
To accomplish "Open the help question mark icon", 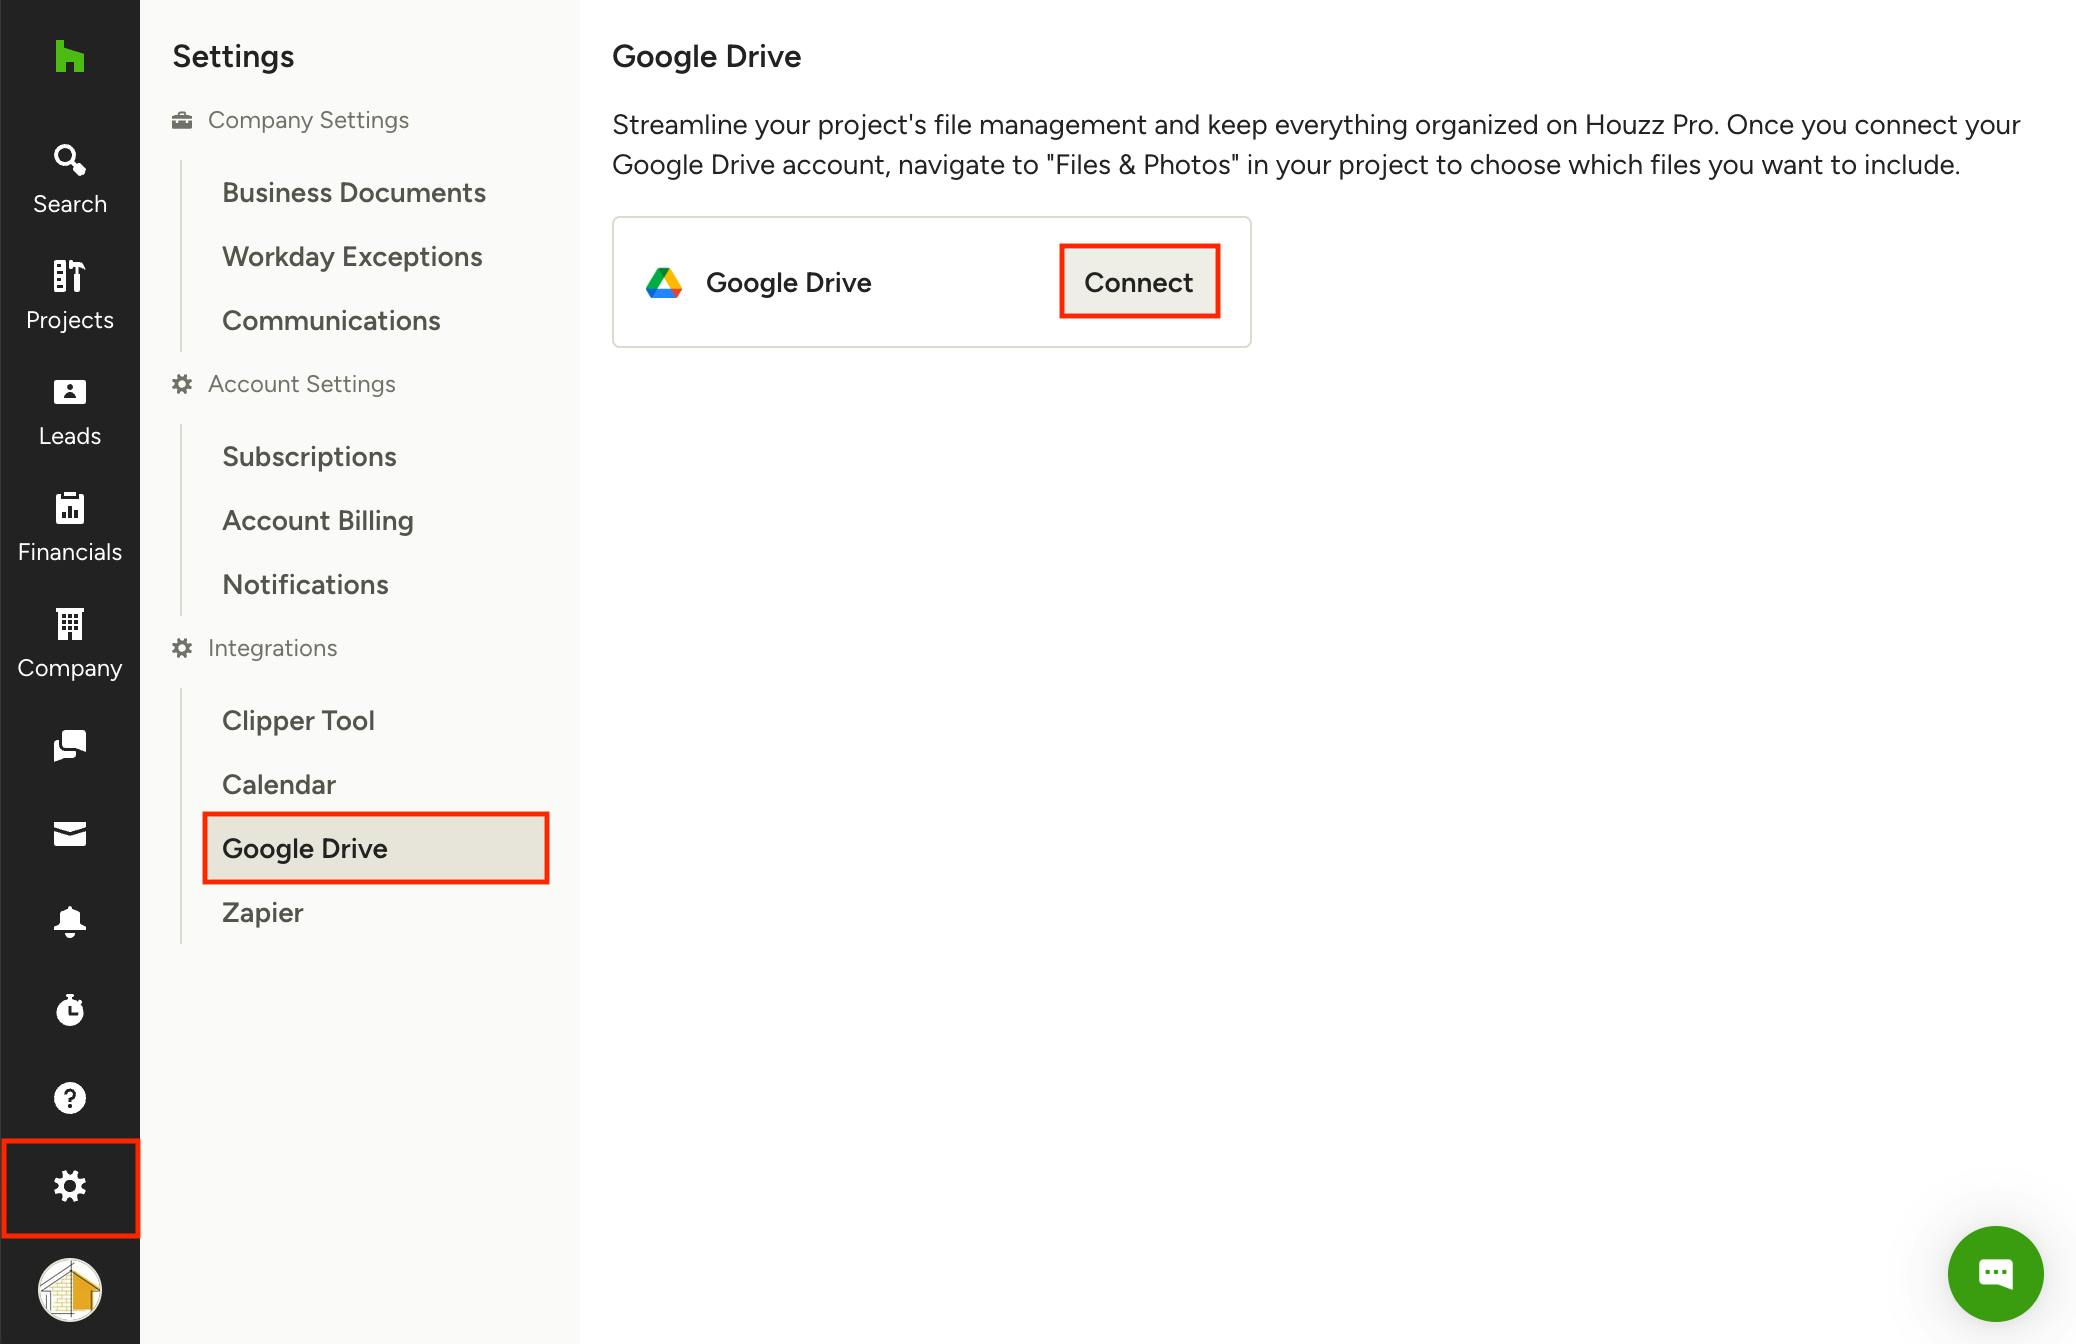I will pyautogui.click(x=69, y=1098).
